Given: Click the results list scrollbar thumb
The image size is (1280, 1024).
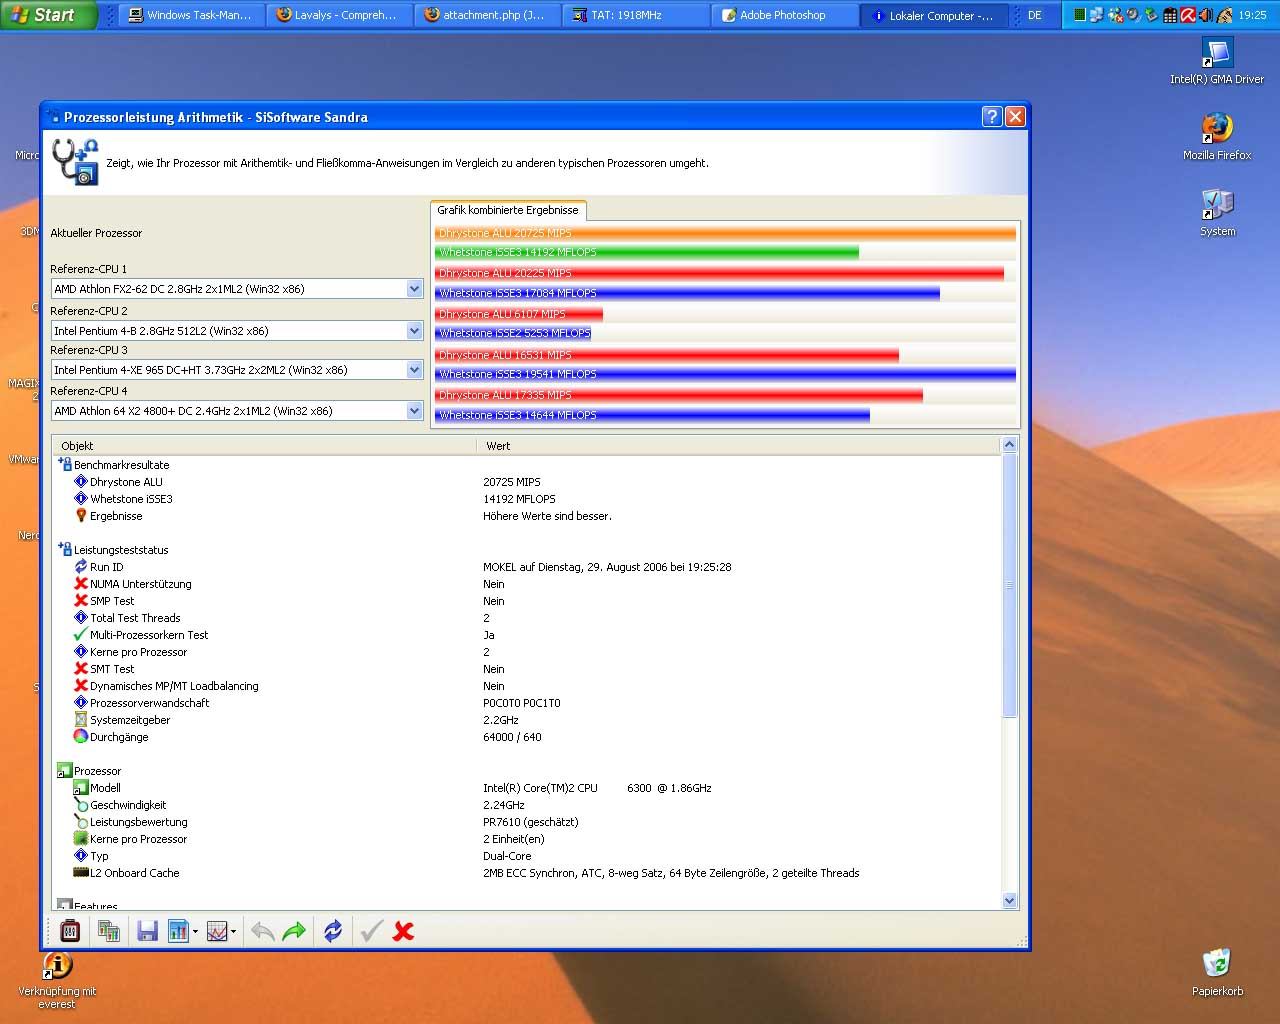Looking at the screenshot, I should click(x=1009, y=585).
